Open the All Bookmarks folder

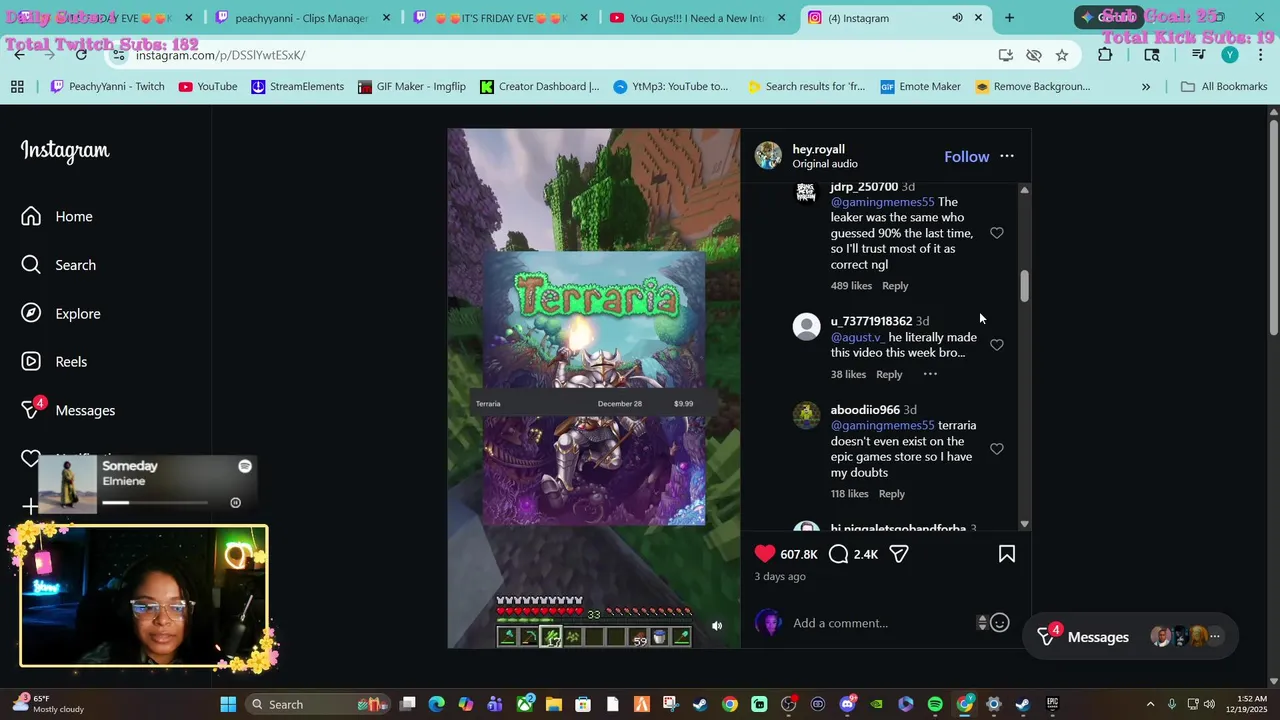1224,87
